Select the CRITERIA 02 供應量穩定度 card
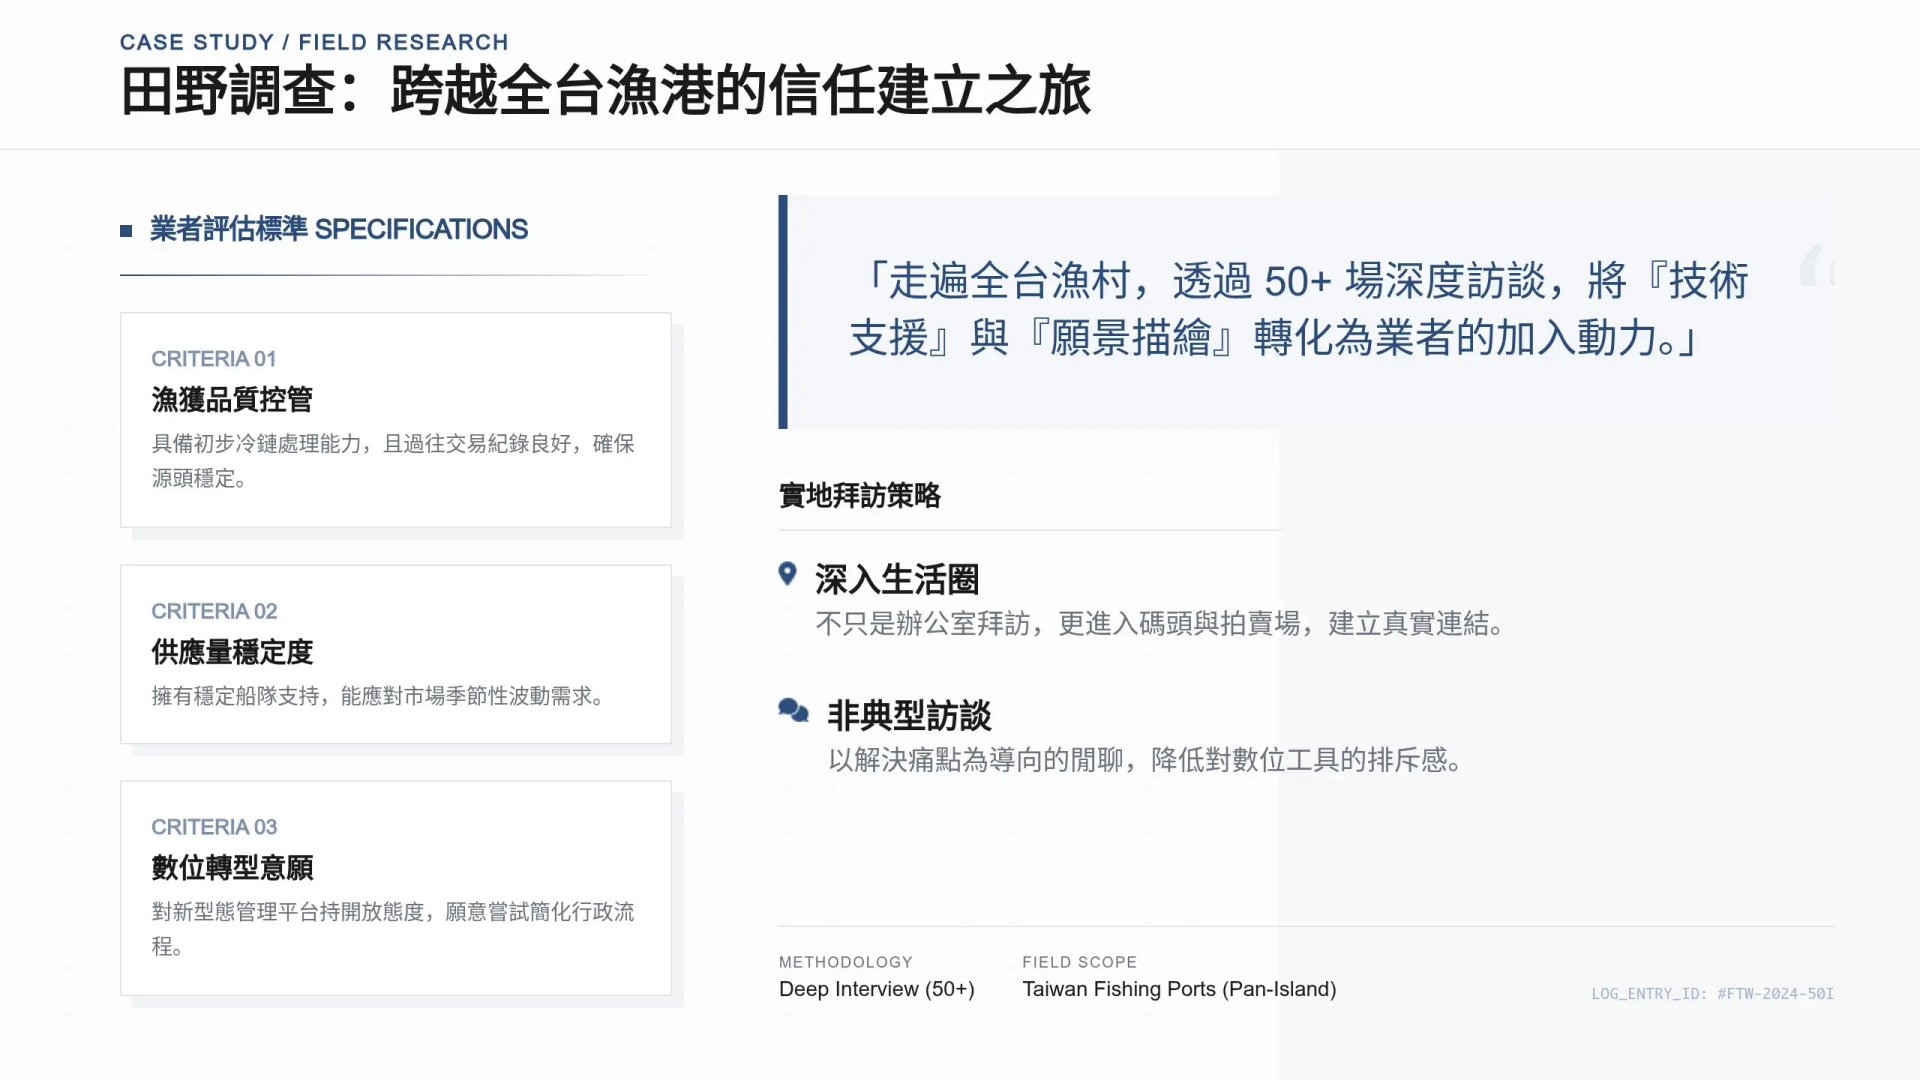This screenshot has height=1080, width=1920. (395, 654)
